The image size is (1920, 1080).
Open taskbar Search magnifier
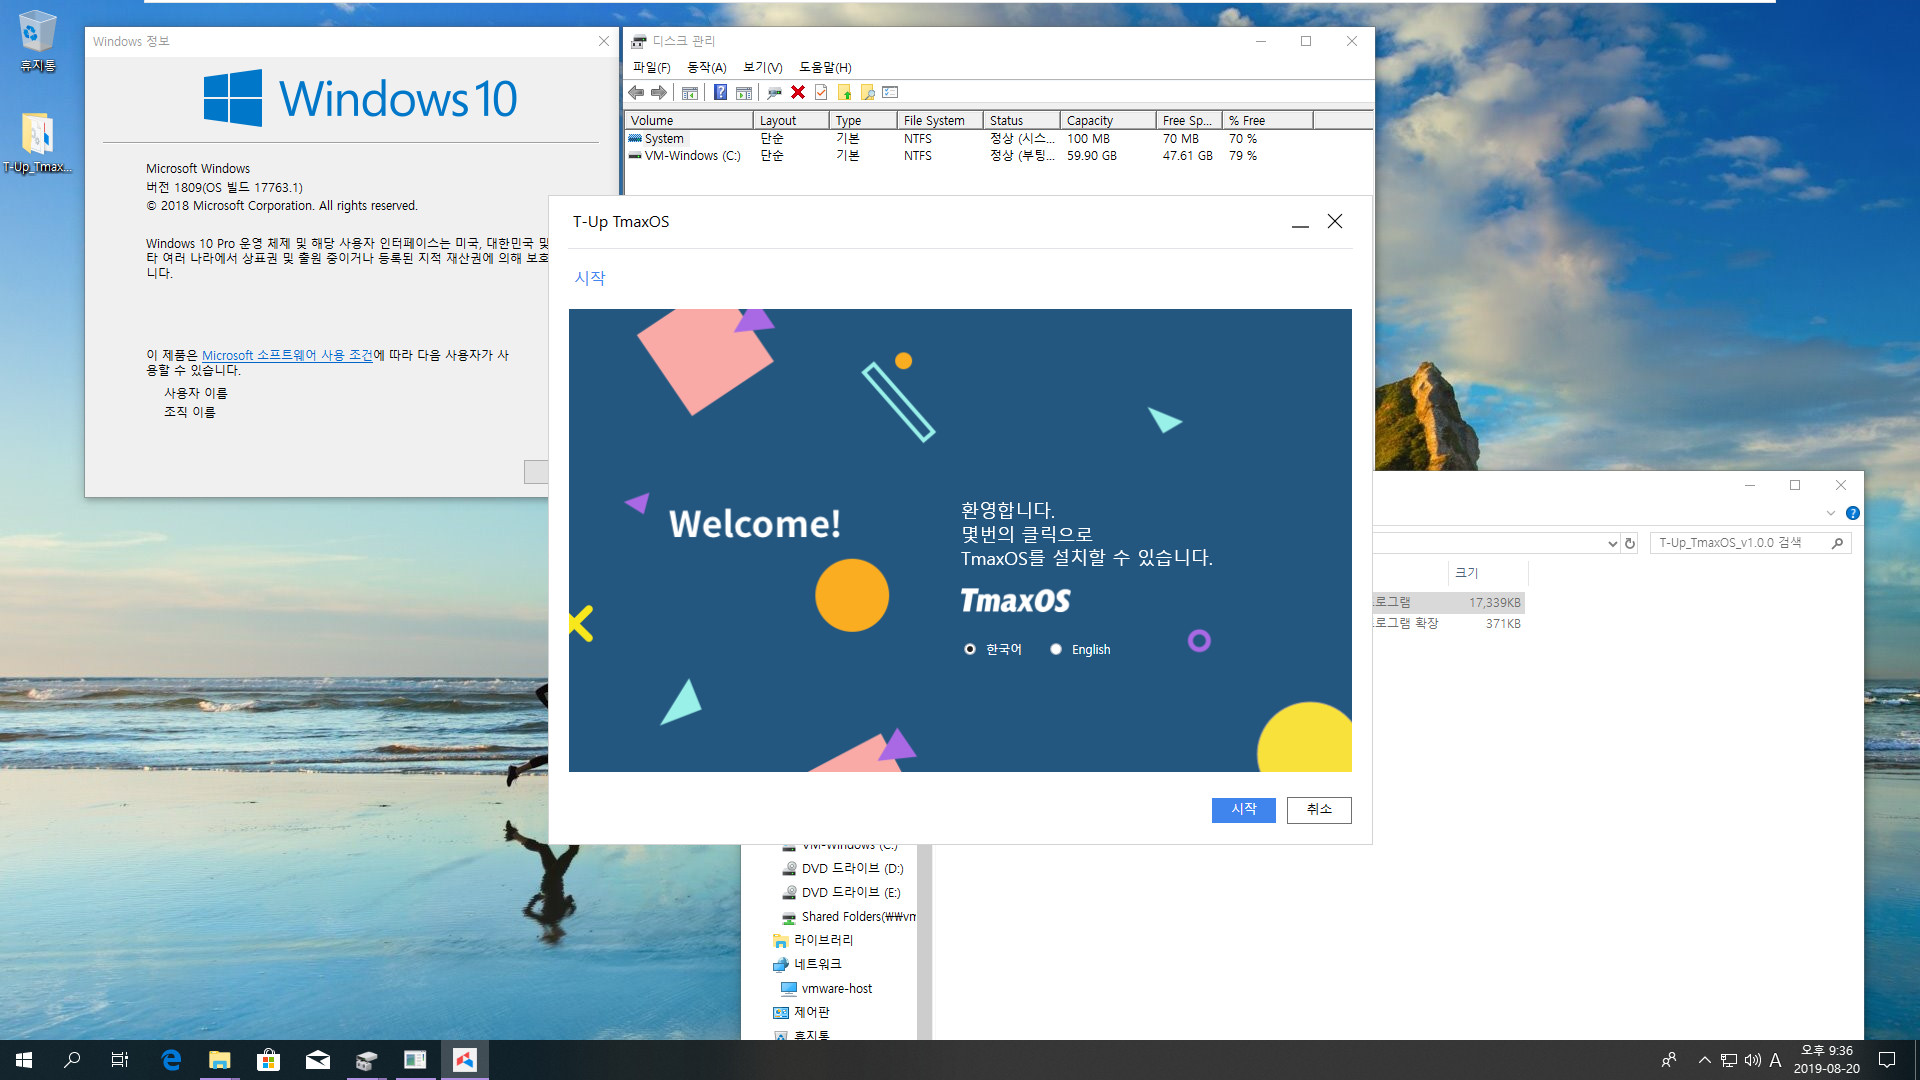pyautogui.click(x=72, y=1060)
